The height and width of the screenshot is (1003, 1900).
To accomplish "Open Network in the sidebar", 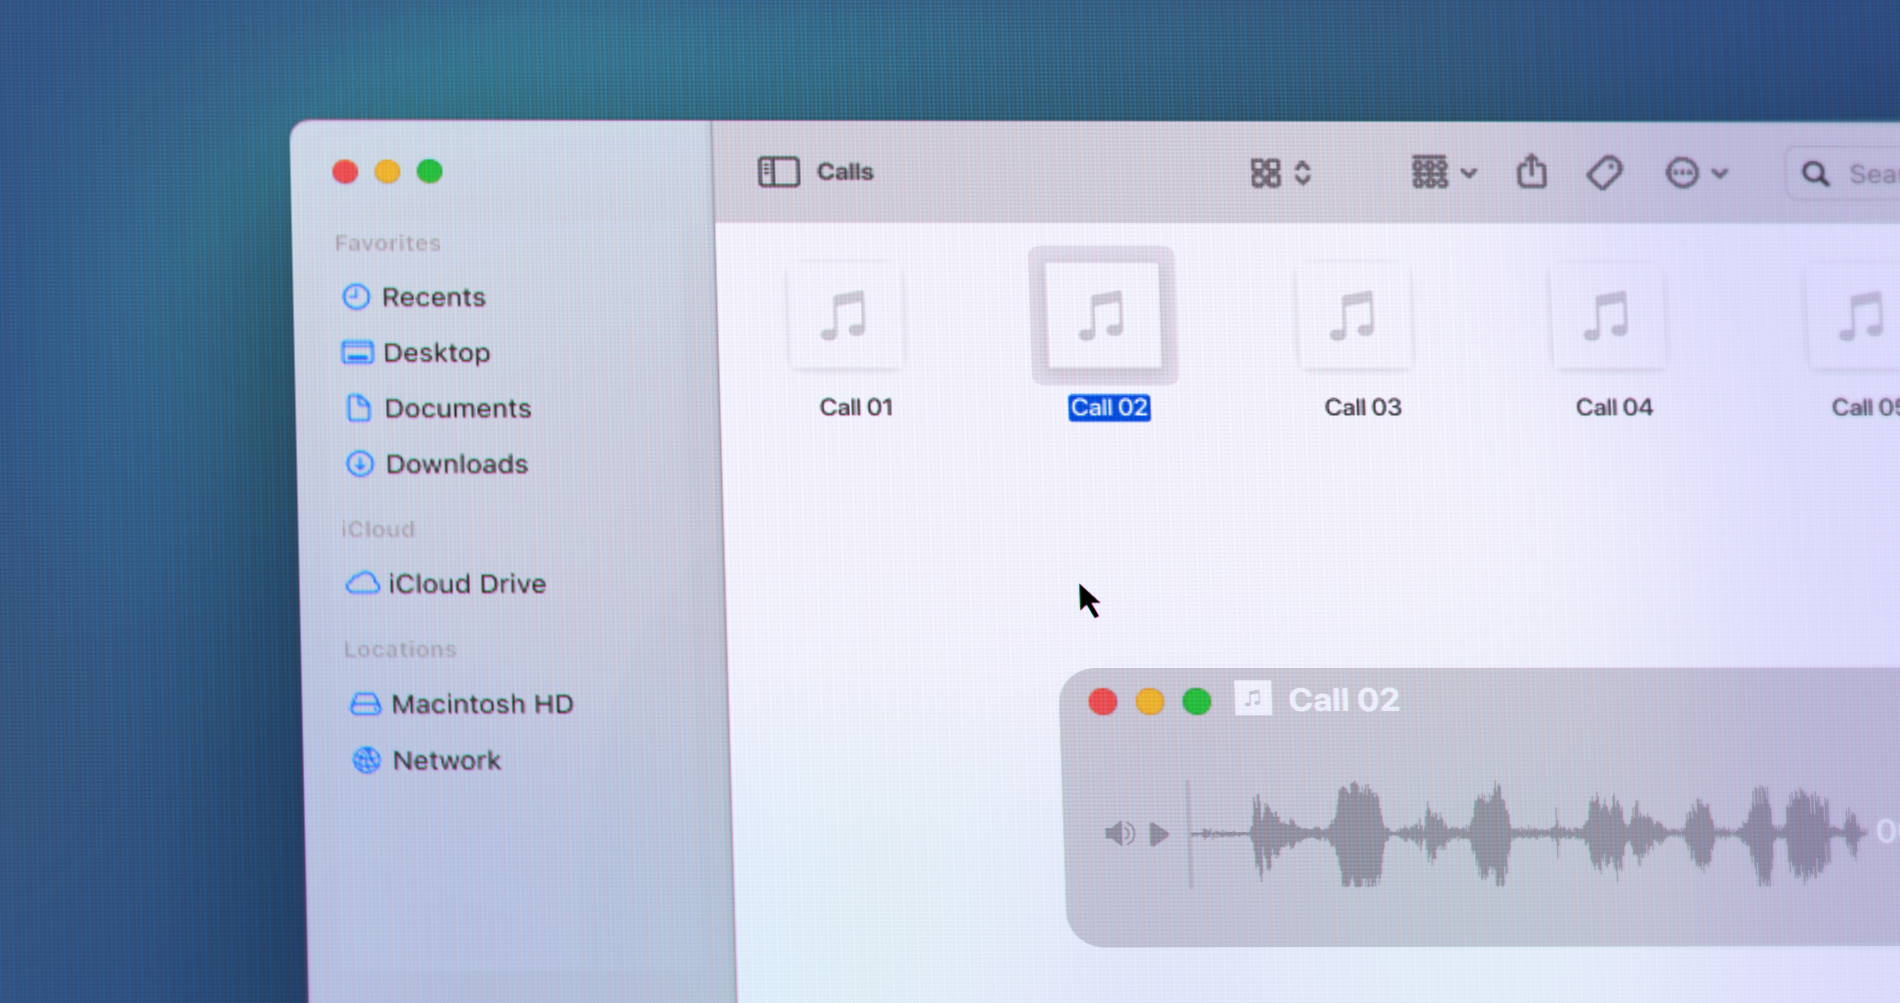I will click(445, 760).
